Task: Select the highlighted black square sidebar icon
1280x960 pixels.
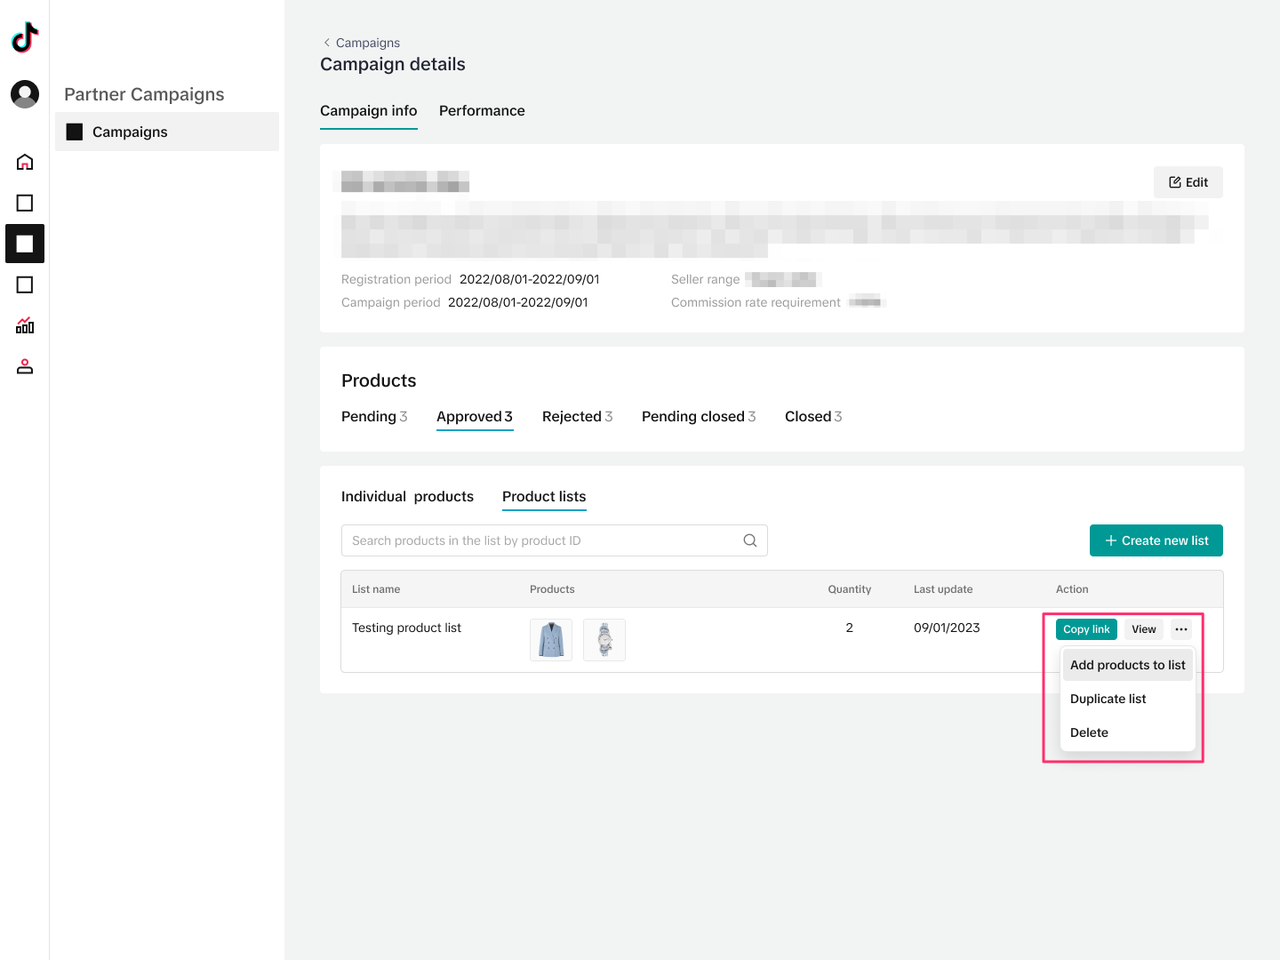Action: (x=25, y=244)
